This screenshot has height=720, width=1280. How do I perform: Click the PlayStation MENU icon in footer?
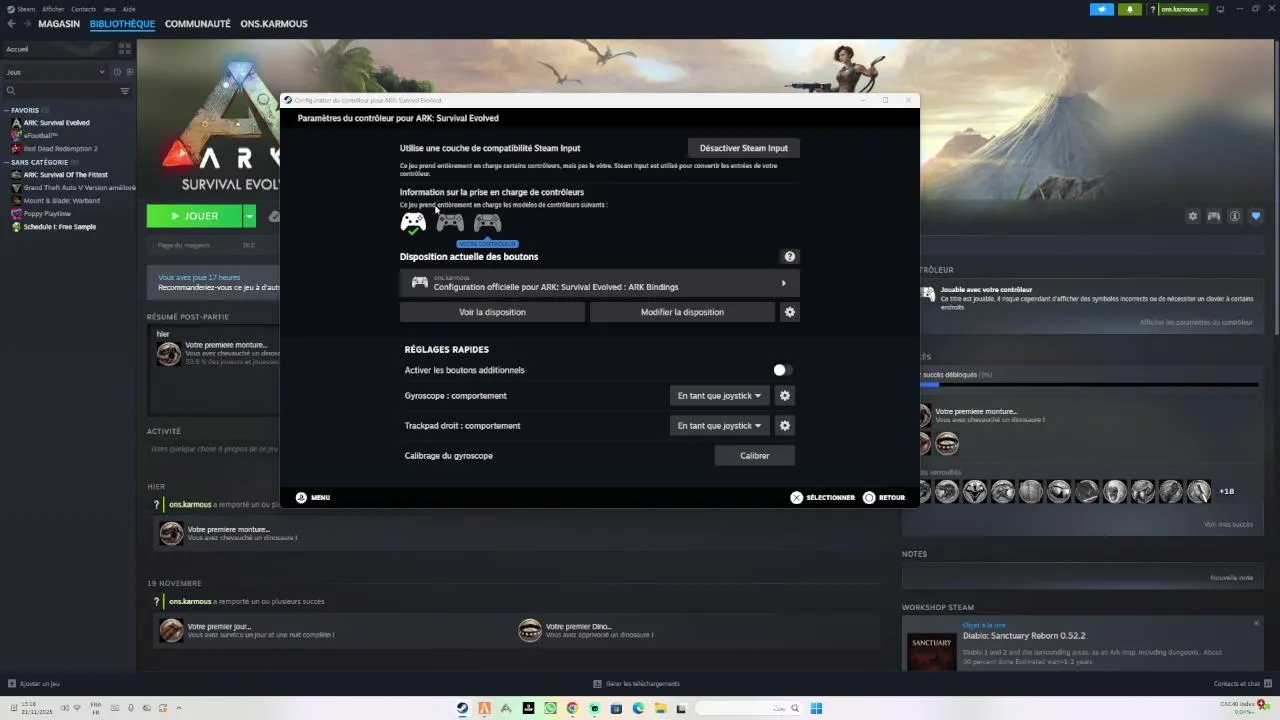coord(301,497)
